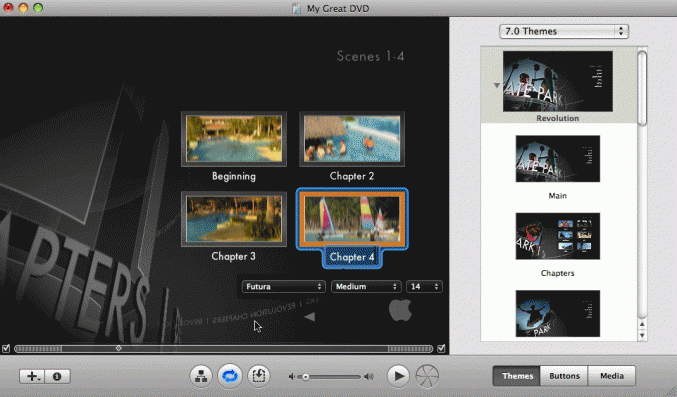Click the Burn disc icon
Viewport: 677px width, 397px height.
tap(427, 376)
